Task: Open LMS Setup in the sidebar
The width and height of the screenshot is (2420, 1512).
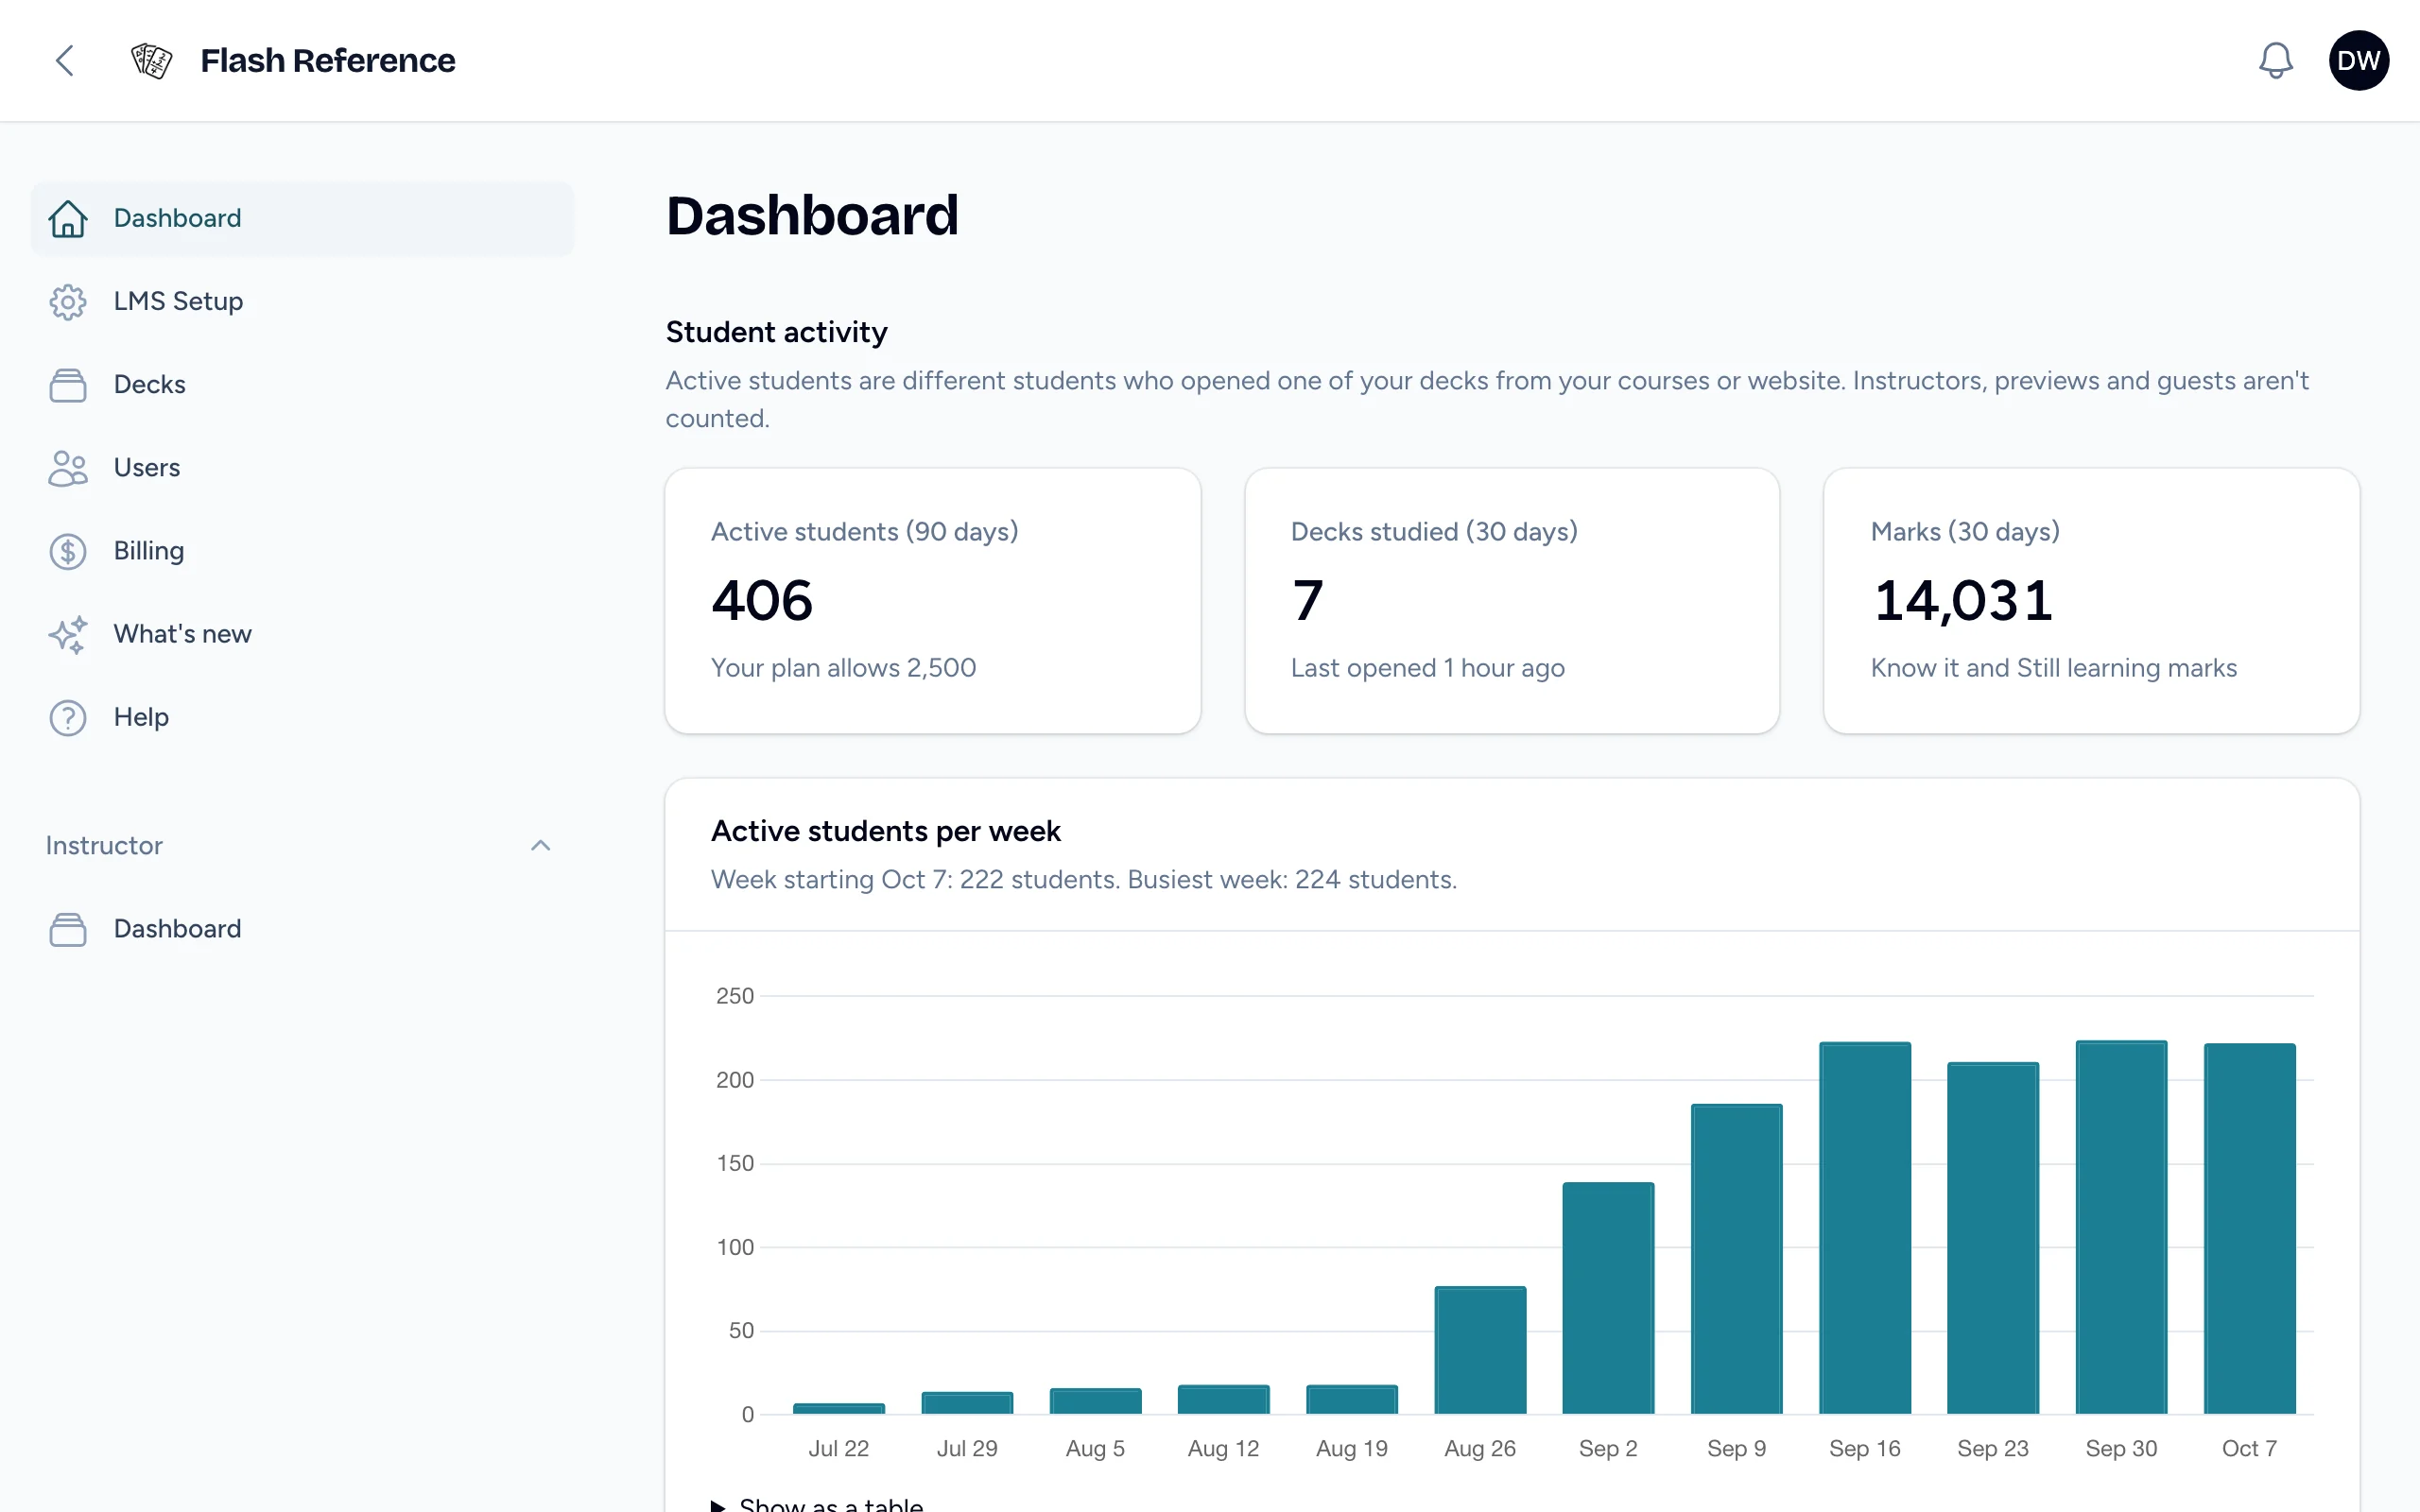Action: (x=302, y=301)
